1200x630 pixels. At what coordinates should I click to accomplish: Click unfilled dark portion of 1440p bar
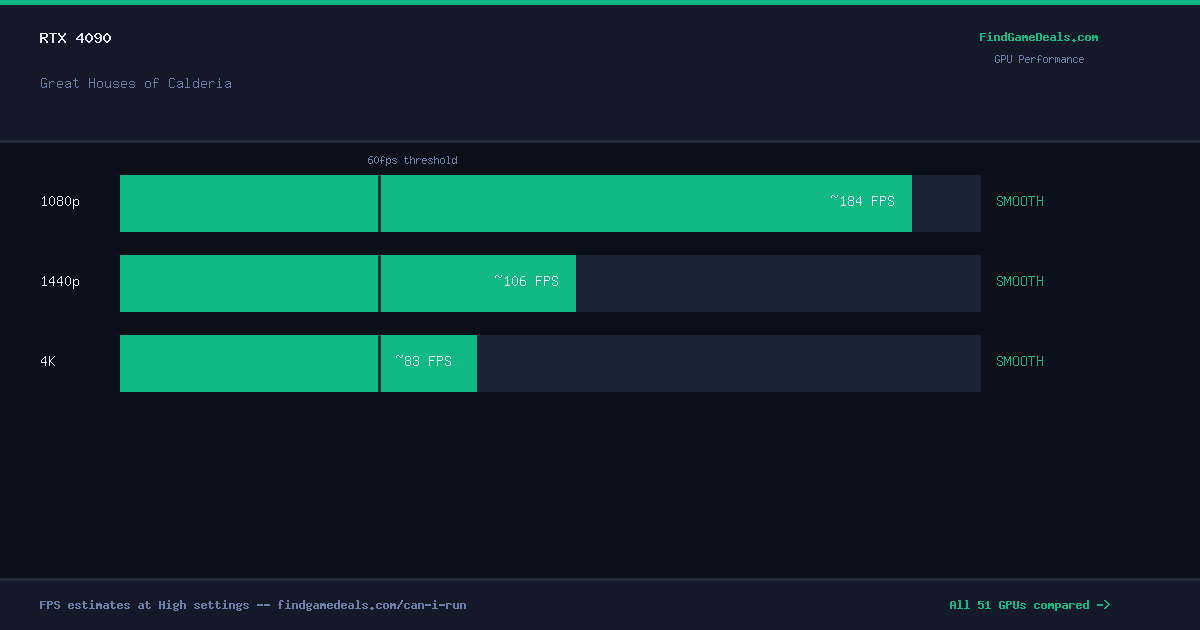pyautogui.click(x=778, y=283)
